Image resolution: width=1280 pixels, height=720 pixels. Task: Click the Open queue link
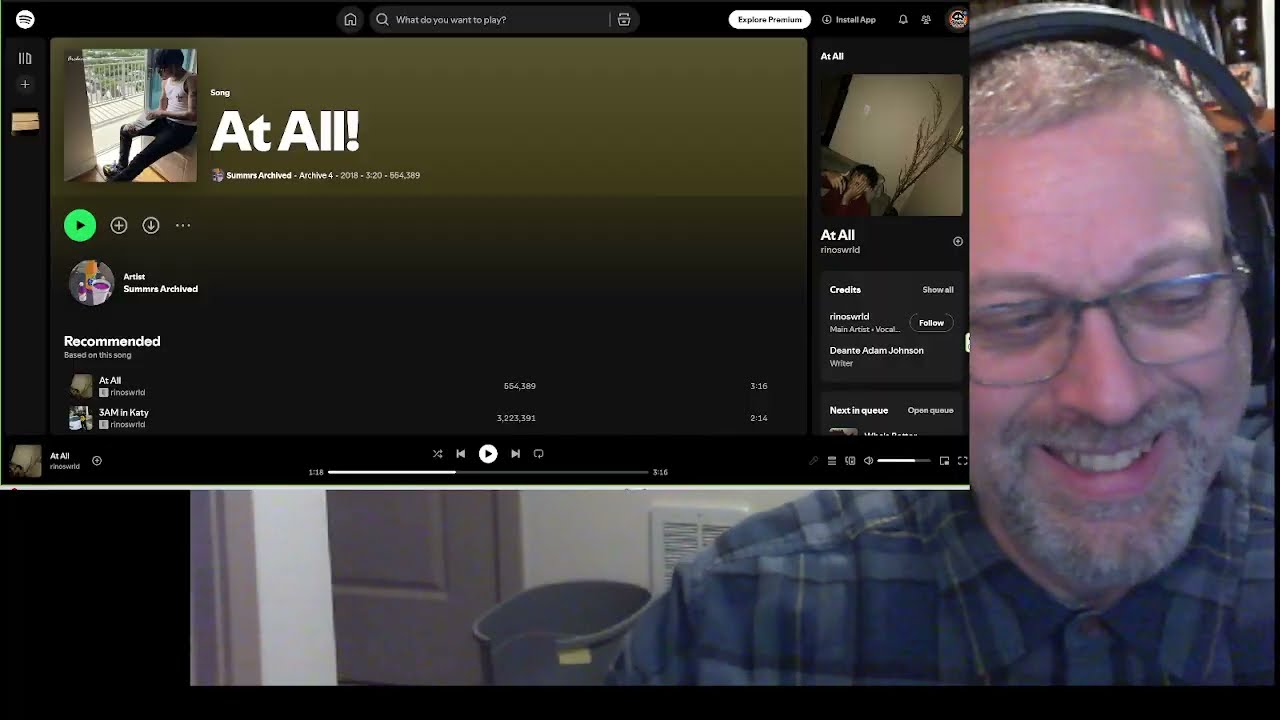coord(930,410)
